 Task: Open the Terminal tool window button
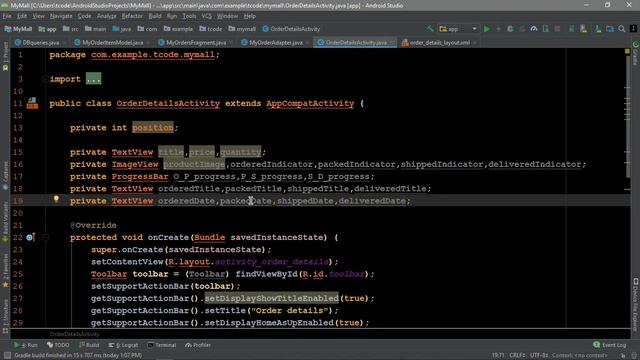tap(162, 345)
